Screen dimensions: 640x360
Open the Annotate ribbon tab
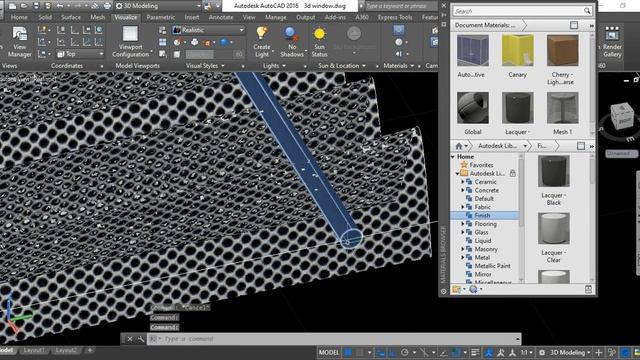pos(221,17)
